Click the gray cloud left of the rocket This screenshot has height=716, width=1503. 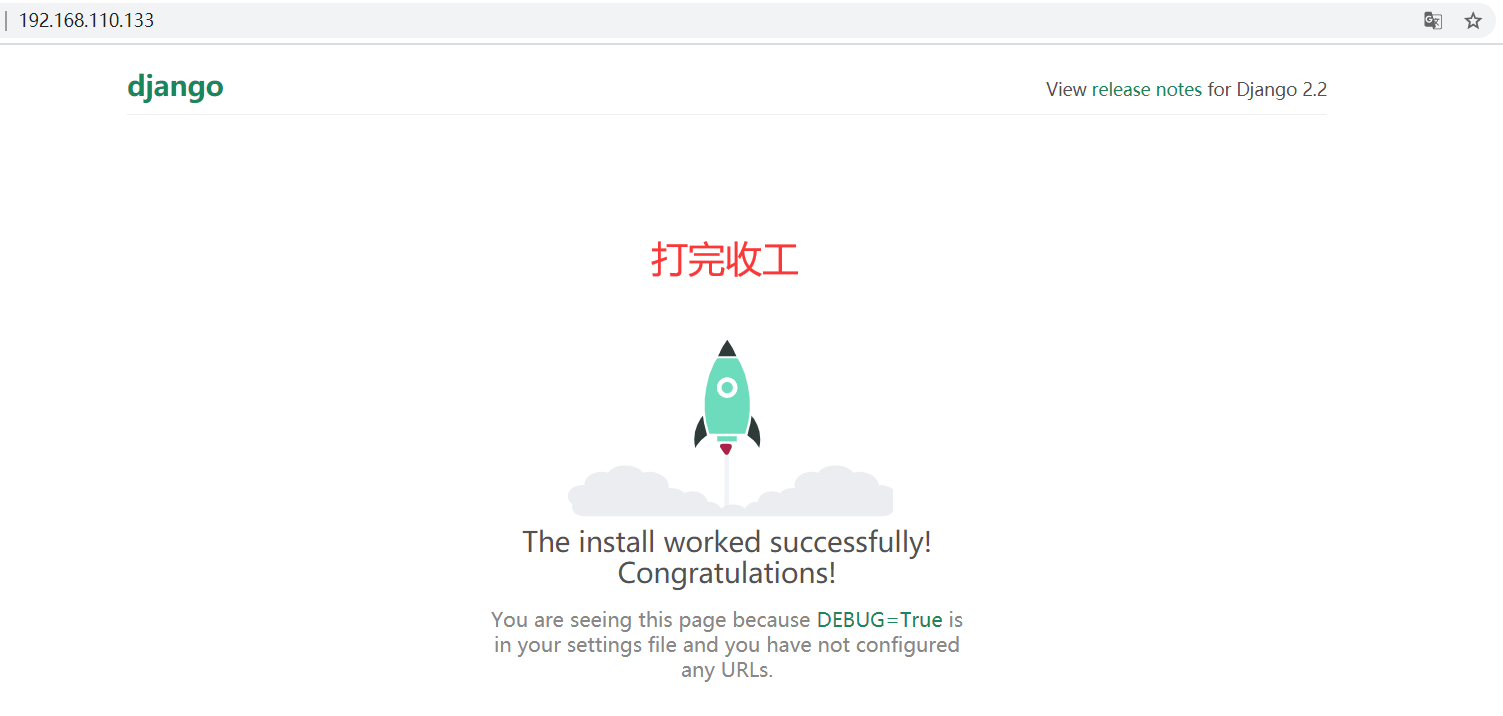point(630,492)
